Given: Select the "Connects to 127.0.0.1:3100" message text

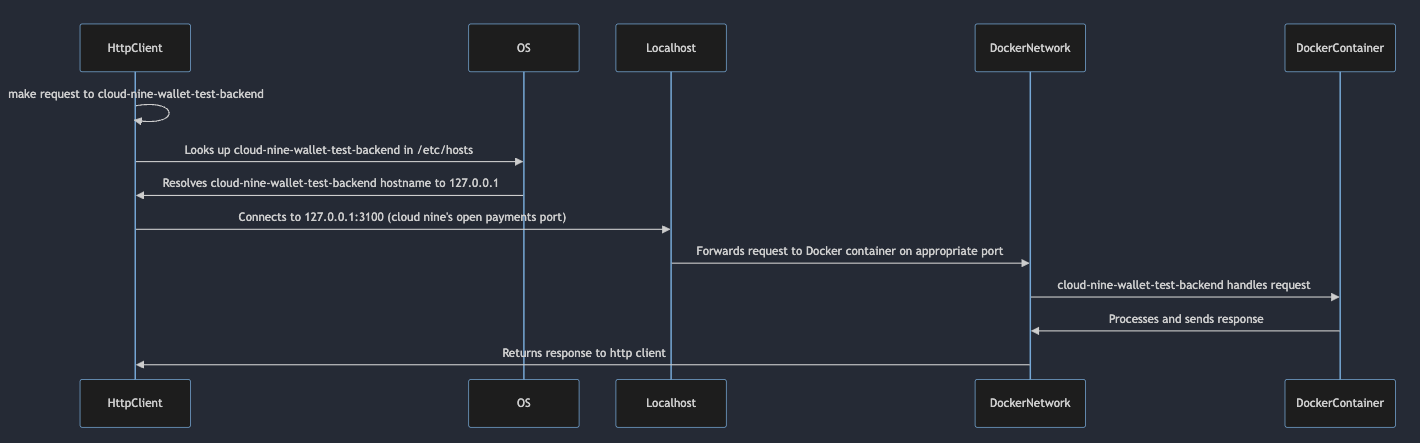Looking at the screenshot, I should 401,217.
